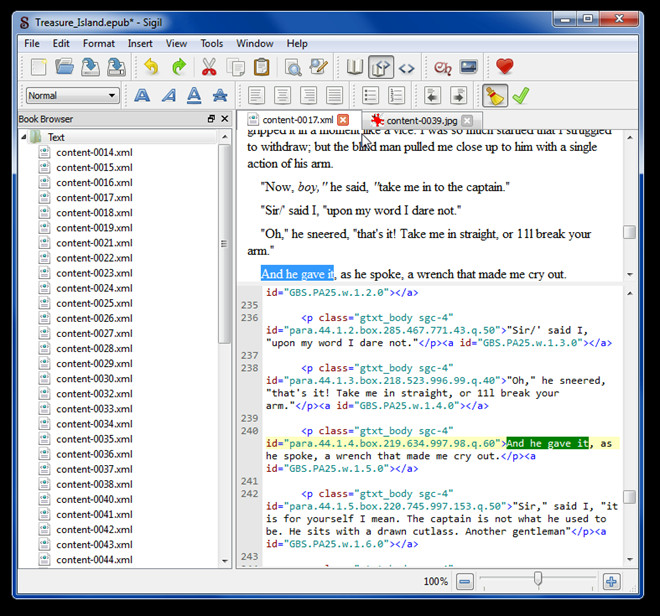660x616 pixels.
Task: Collapse the Text folder in Book Browser
Action: [24, 137]
